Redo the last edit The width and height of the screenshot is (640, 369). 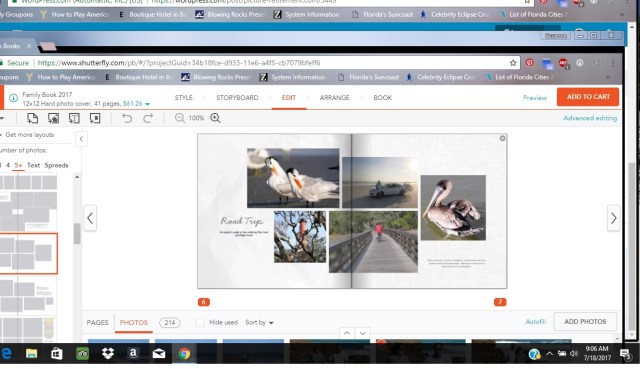click(148, 118)
